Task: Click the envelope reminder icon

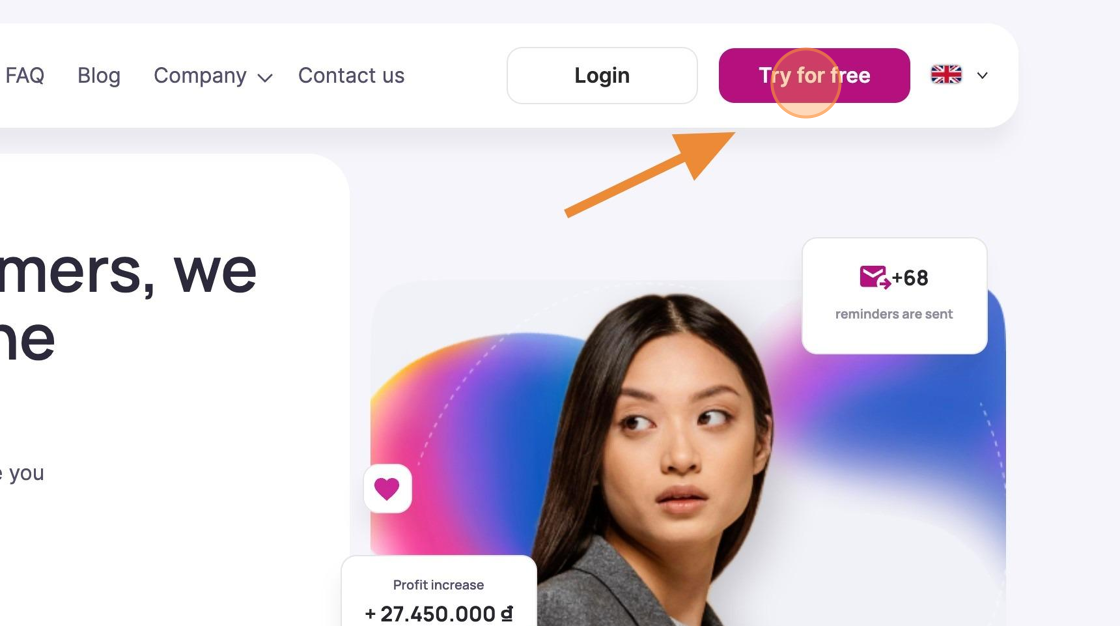Action: click(x=875, y=277)
